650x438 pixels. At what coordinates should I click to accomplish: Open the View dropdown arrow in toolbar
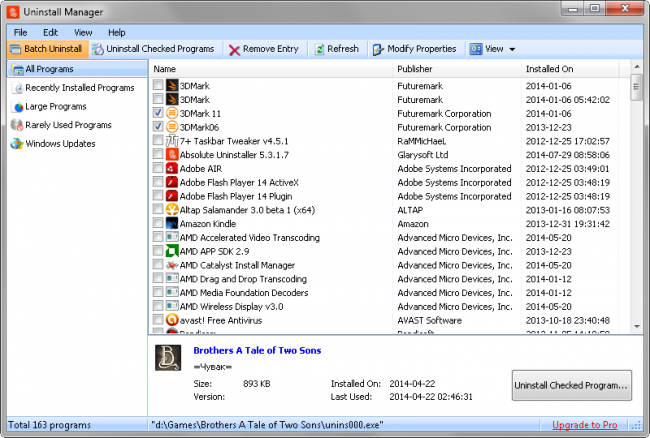coord(512,49)
